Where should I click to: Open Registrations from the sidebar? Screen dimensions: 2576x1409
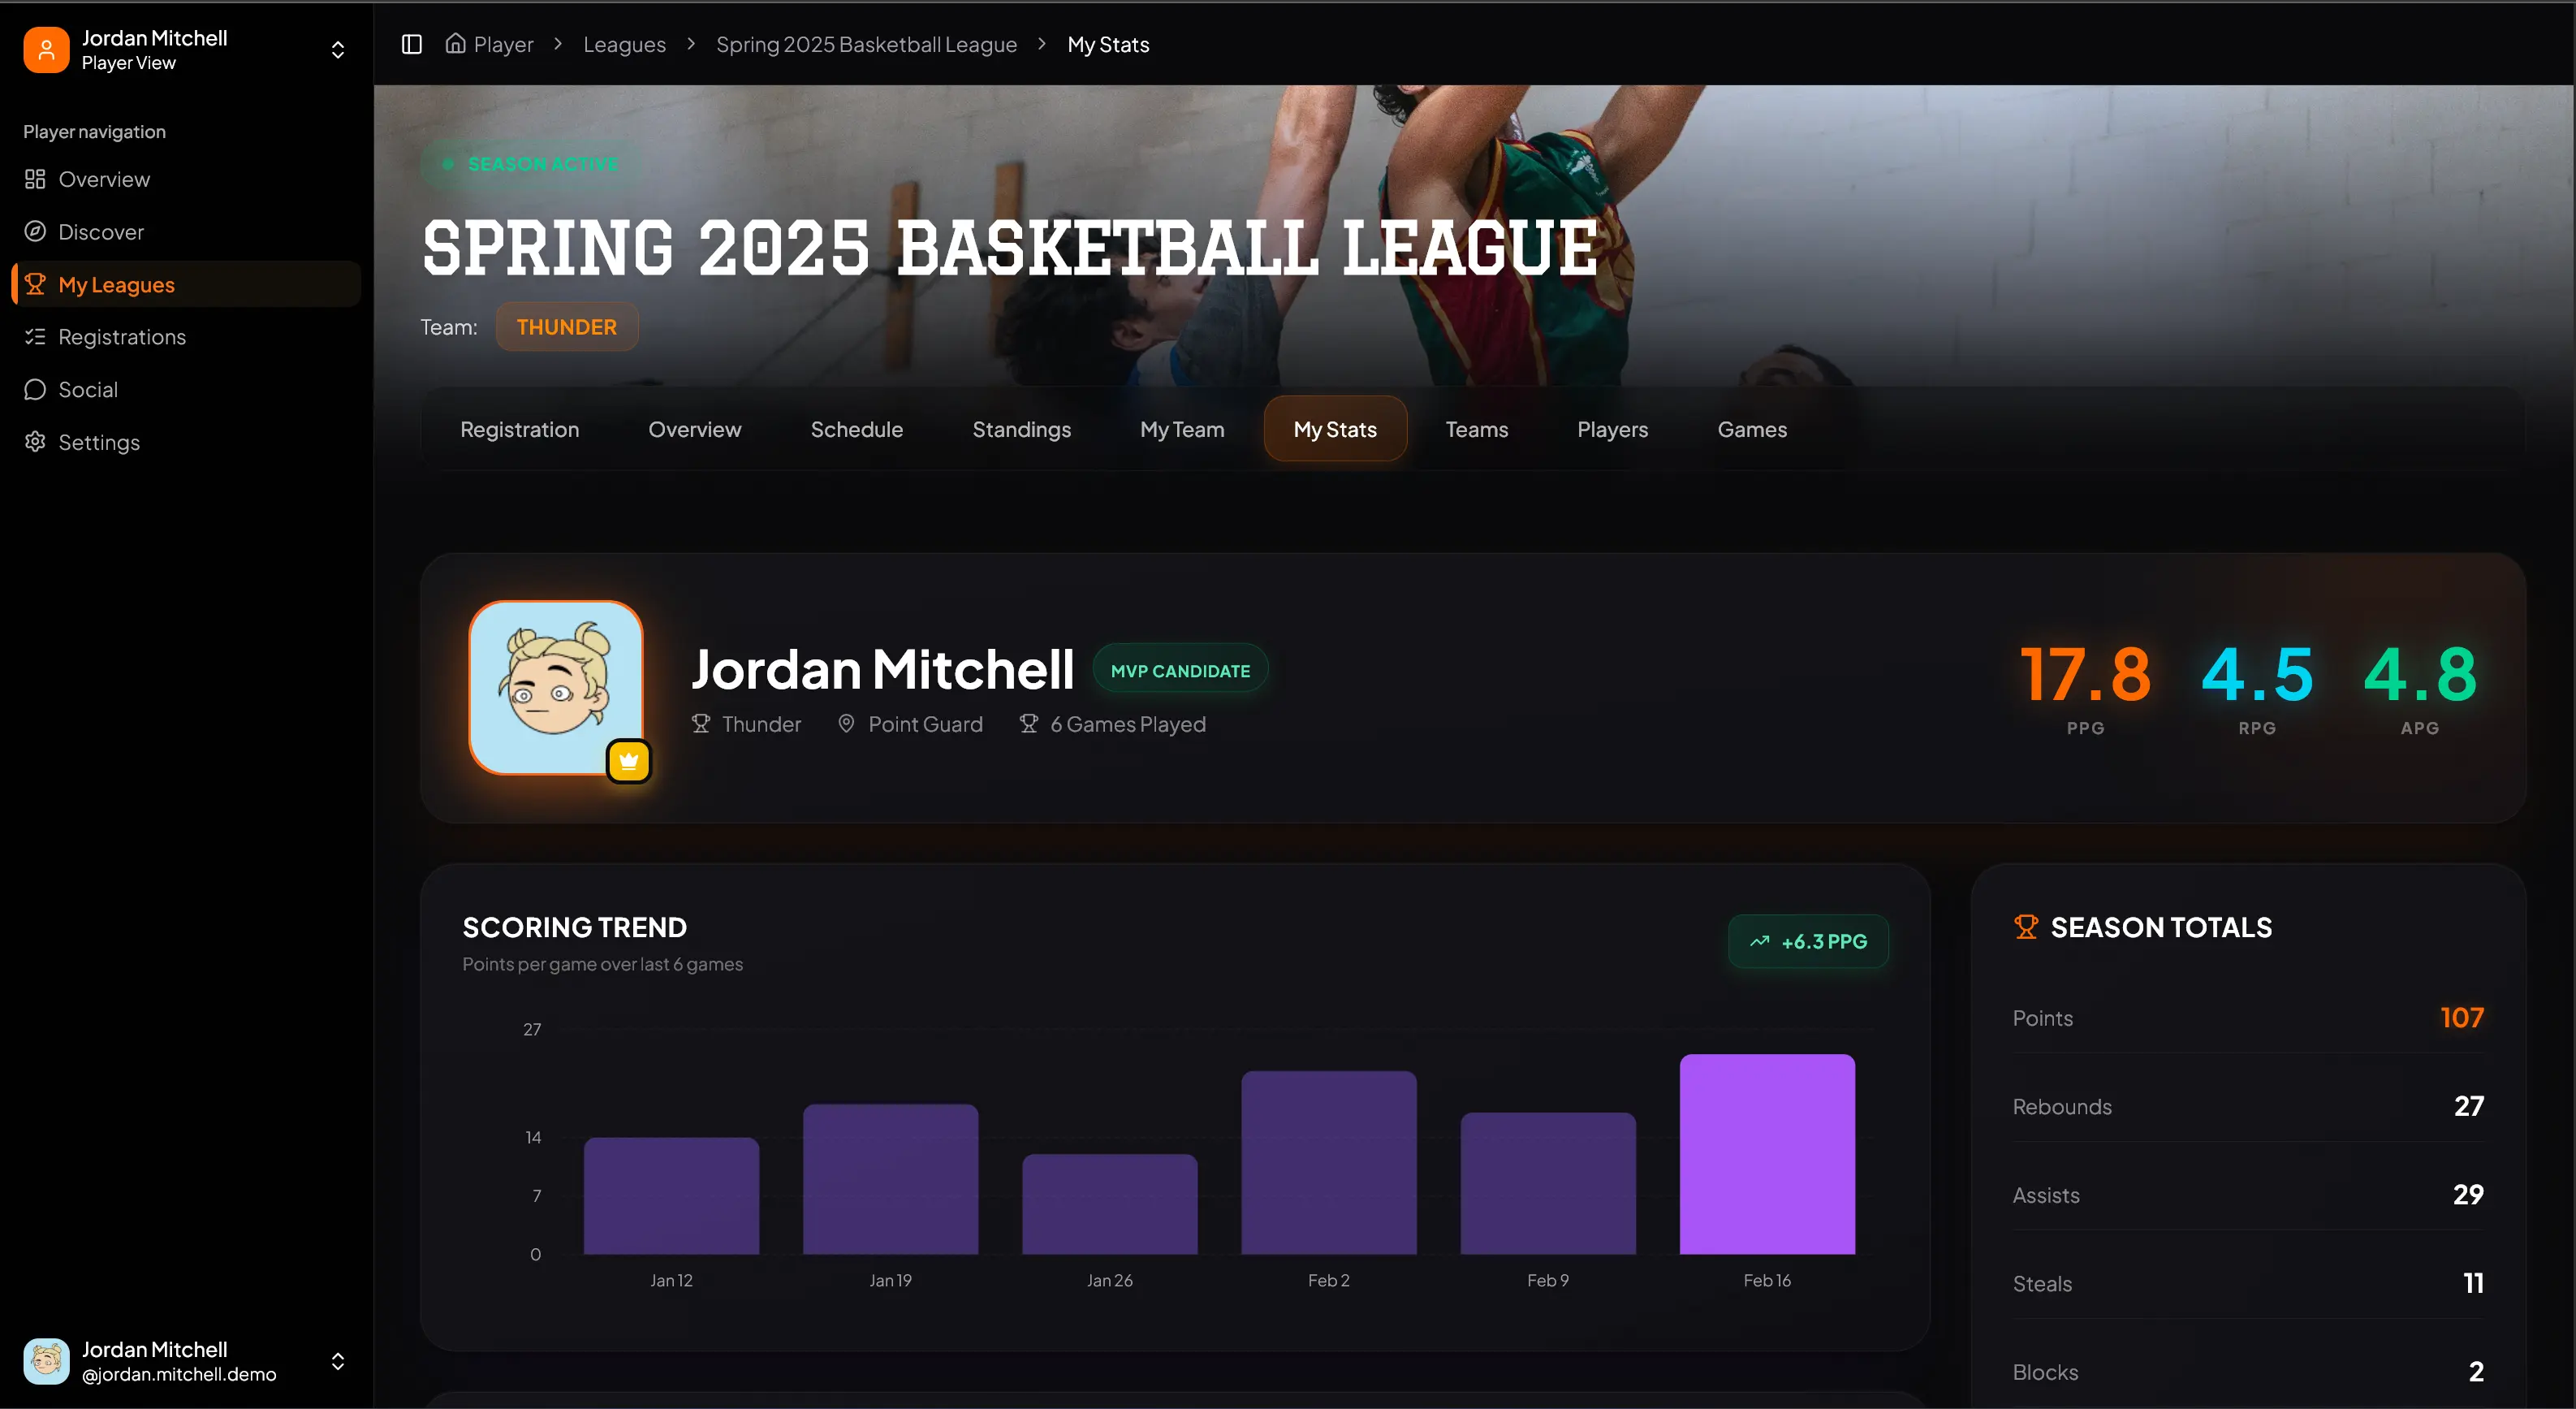(36, 337)
